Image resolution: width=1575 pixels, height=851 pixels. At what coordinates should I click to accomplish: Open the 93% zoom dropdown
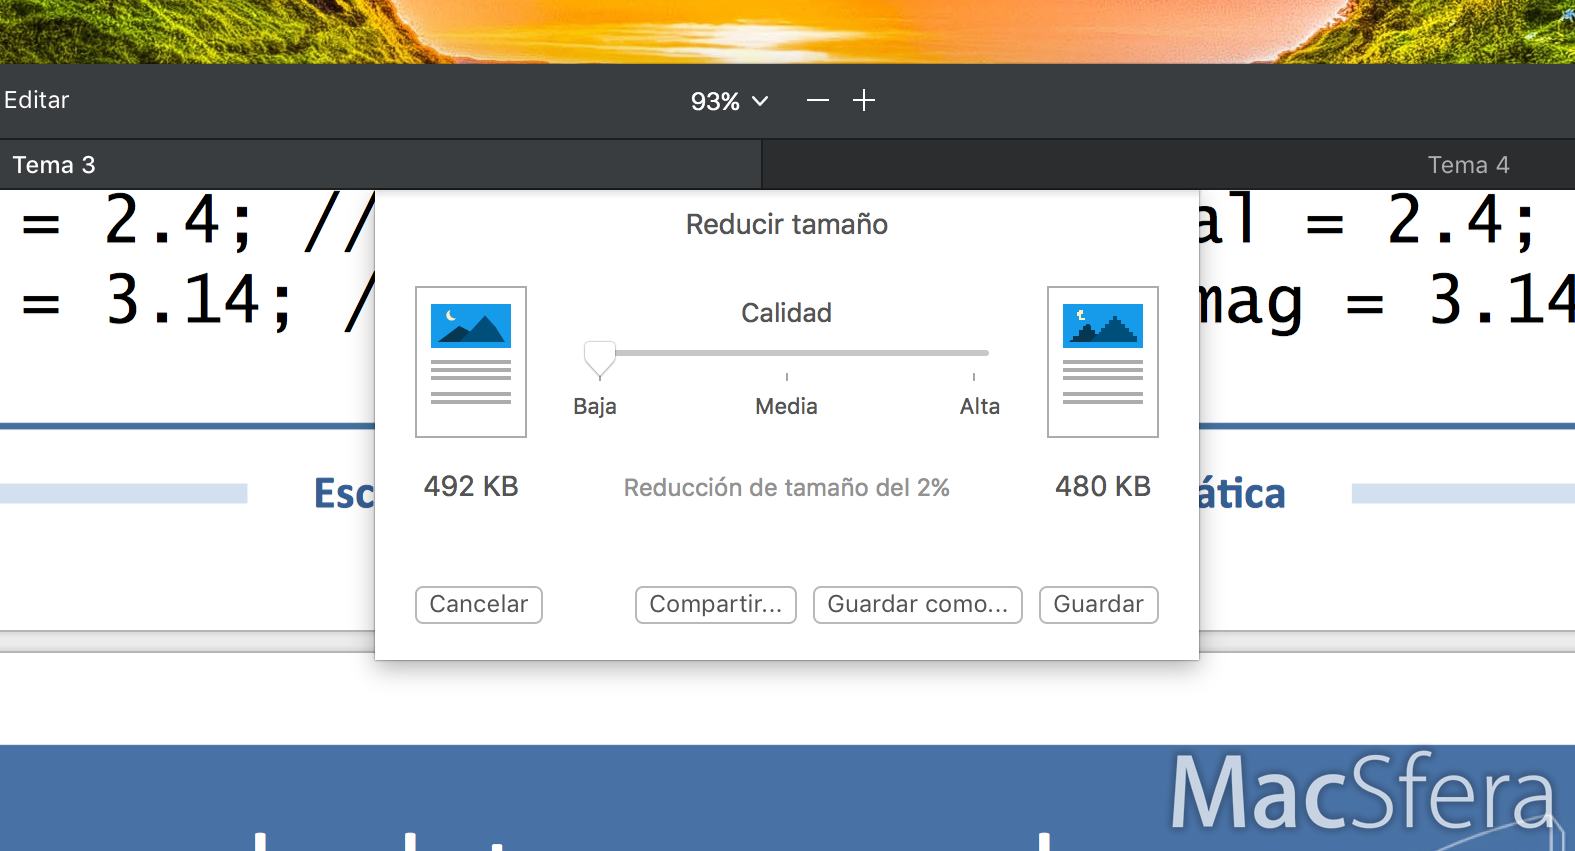click(x=729, y=101)
